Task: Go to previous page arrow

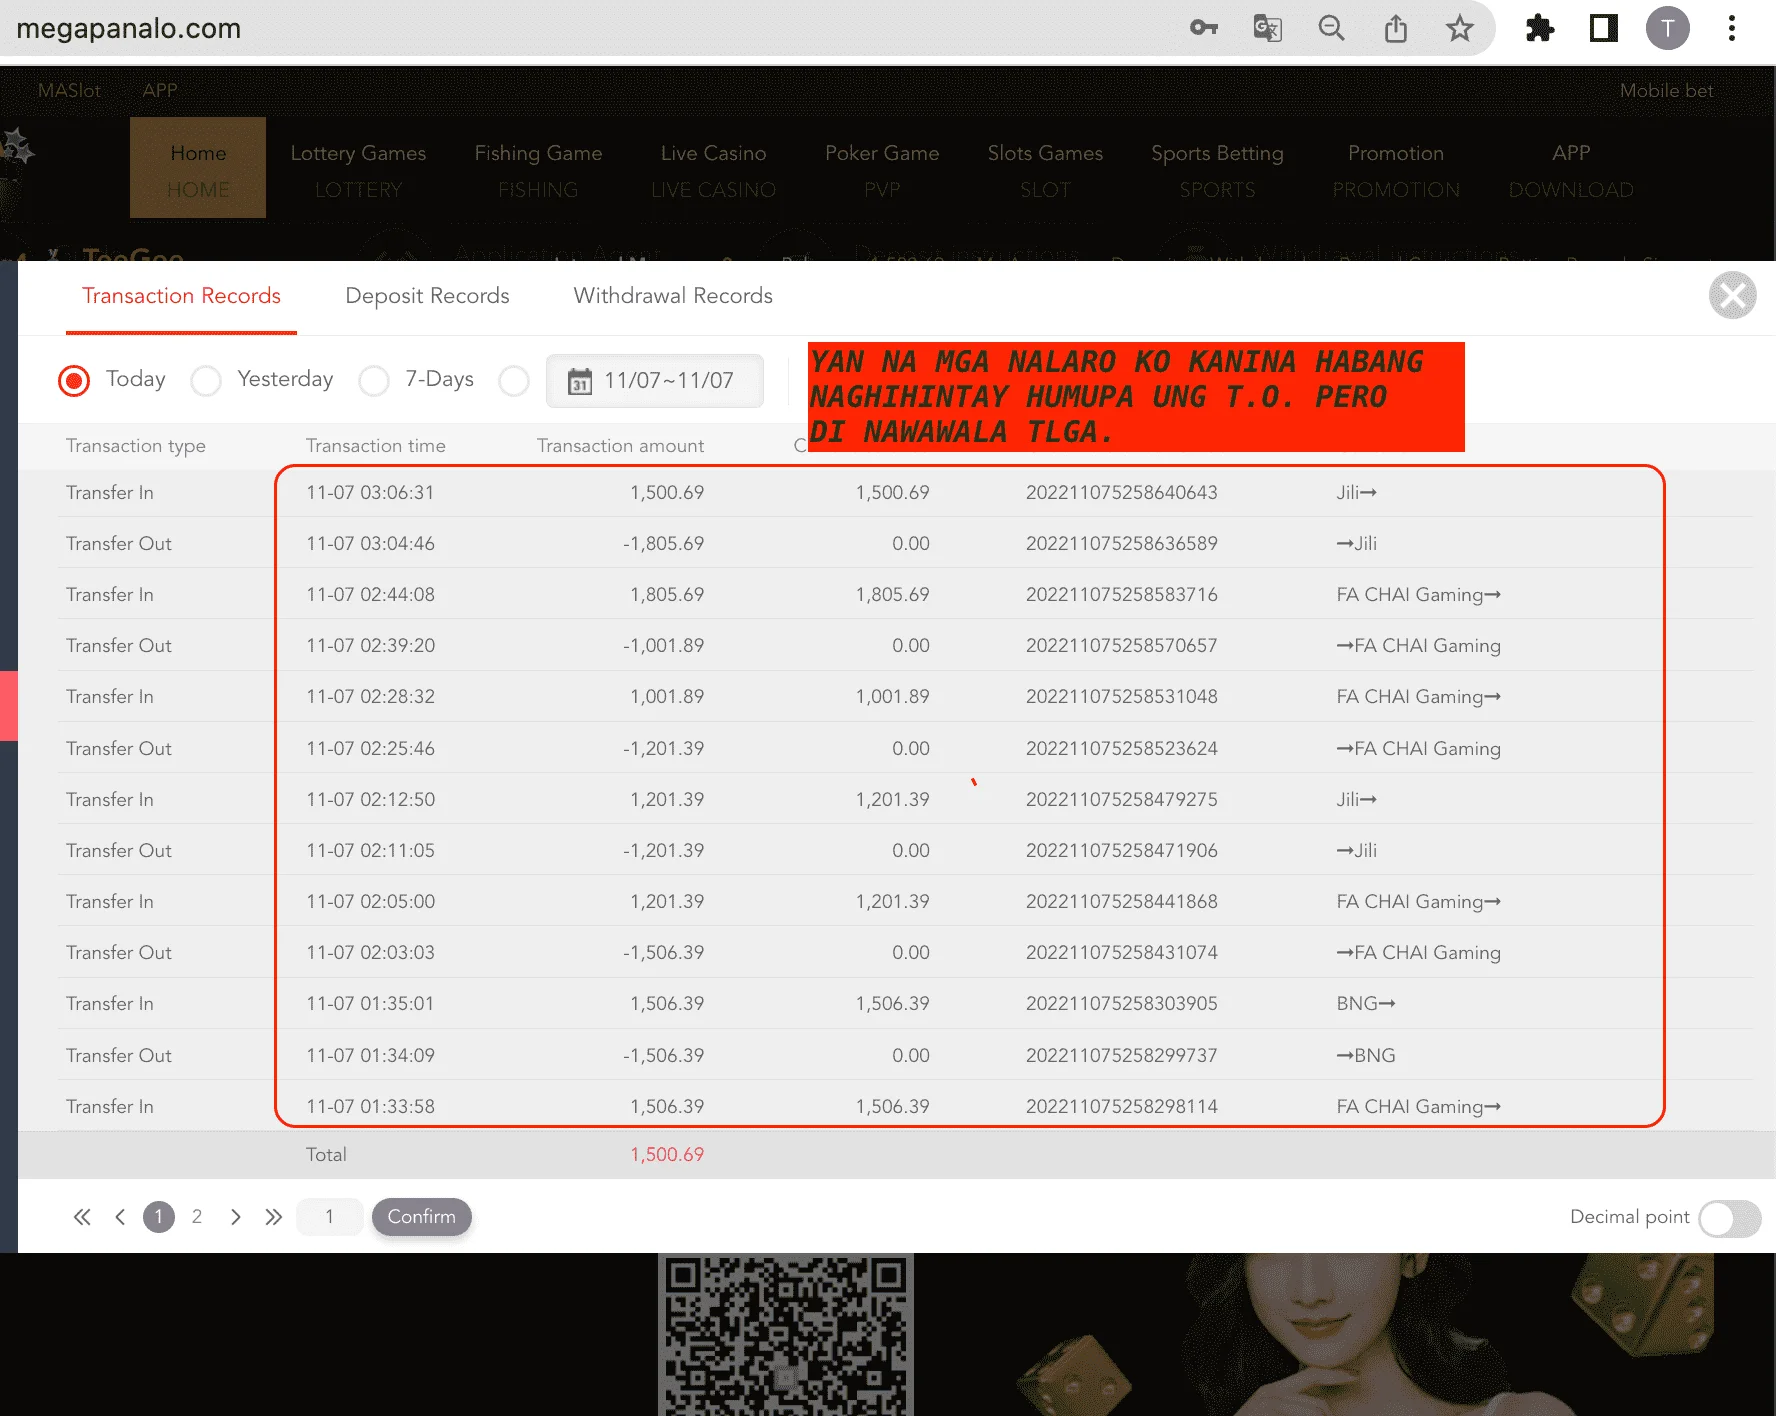Action: pyautogui.click(x=120, y=1217)
